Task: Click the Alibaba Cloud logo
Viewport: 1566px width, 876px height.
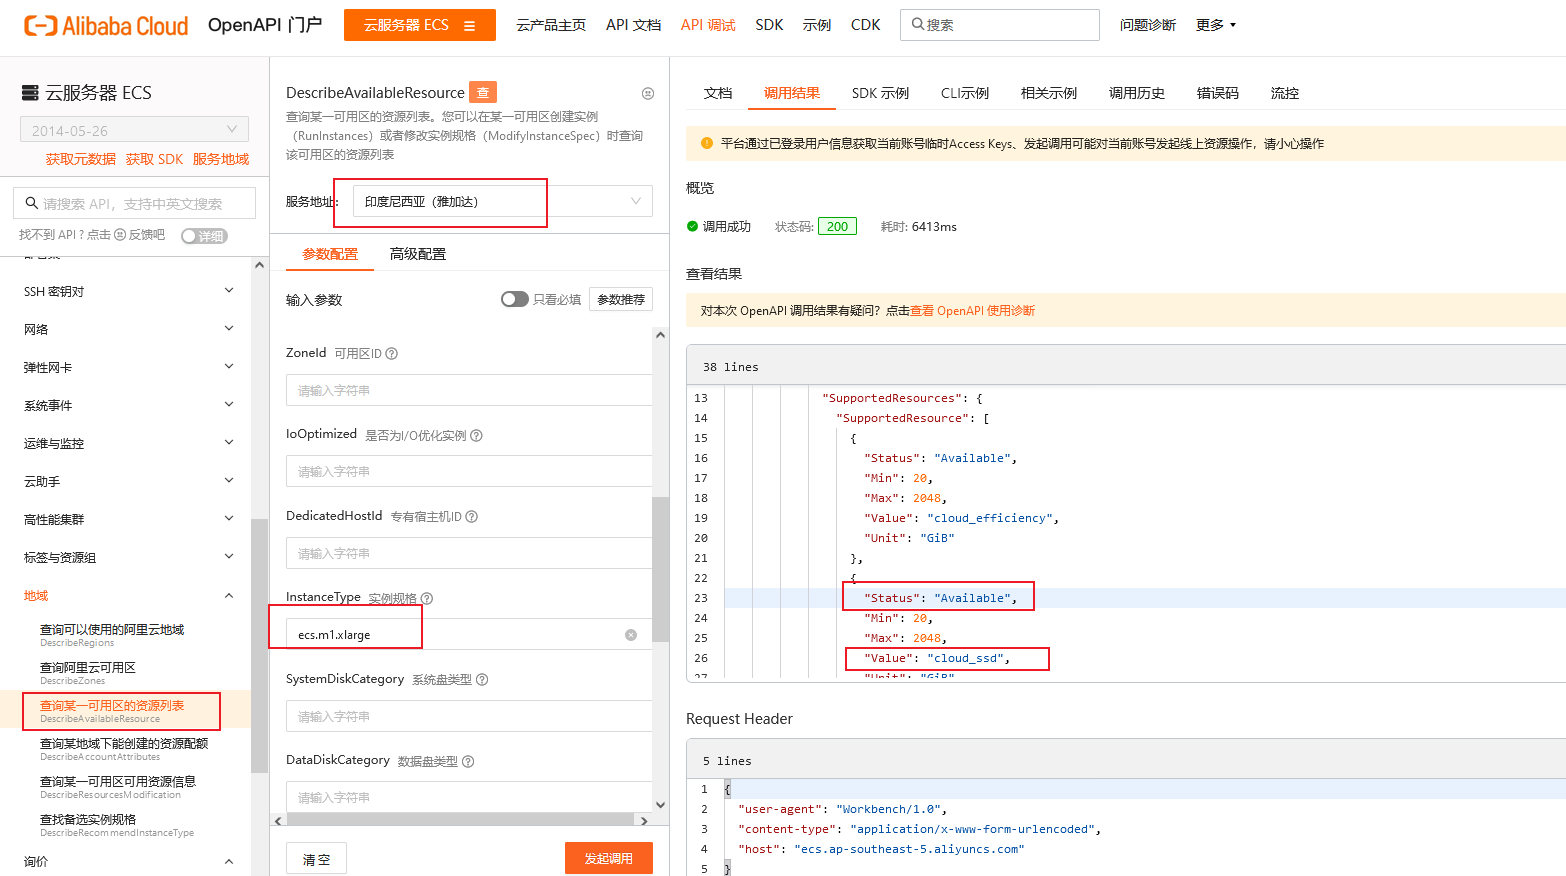Action: [x=106, y=26]
